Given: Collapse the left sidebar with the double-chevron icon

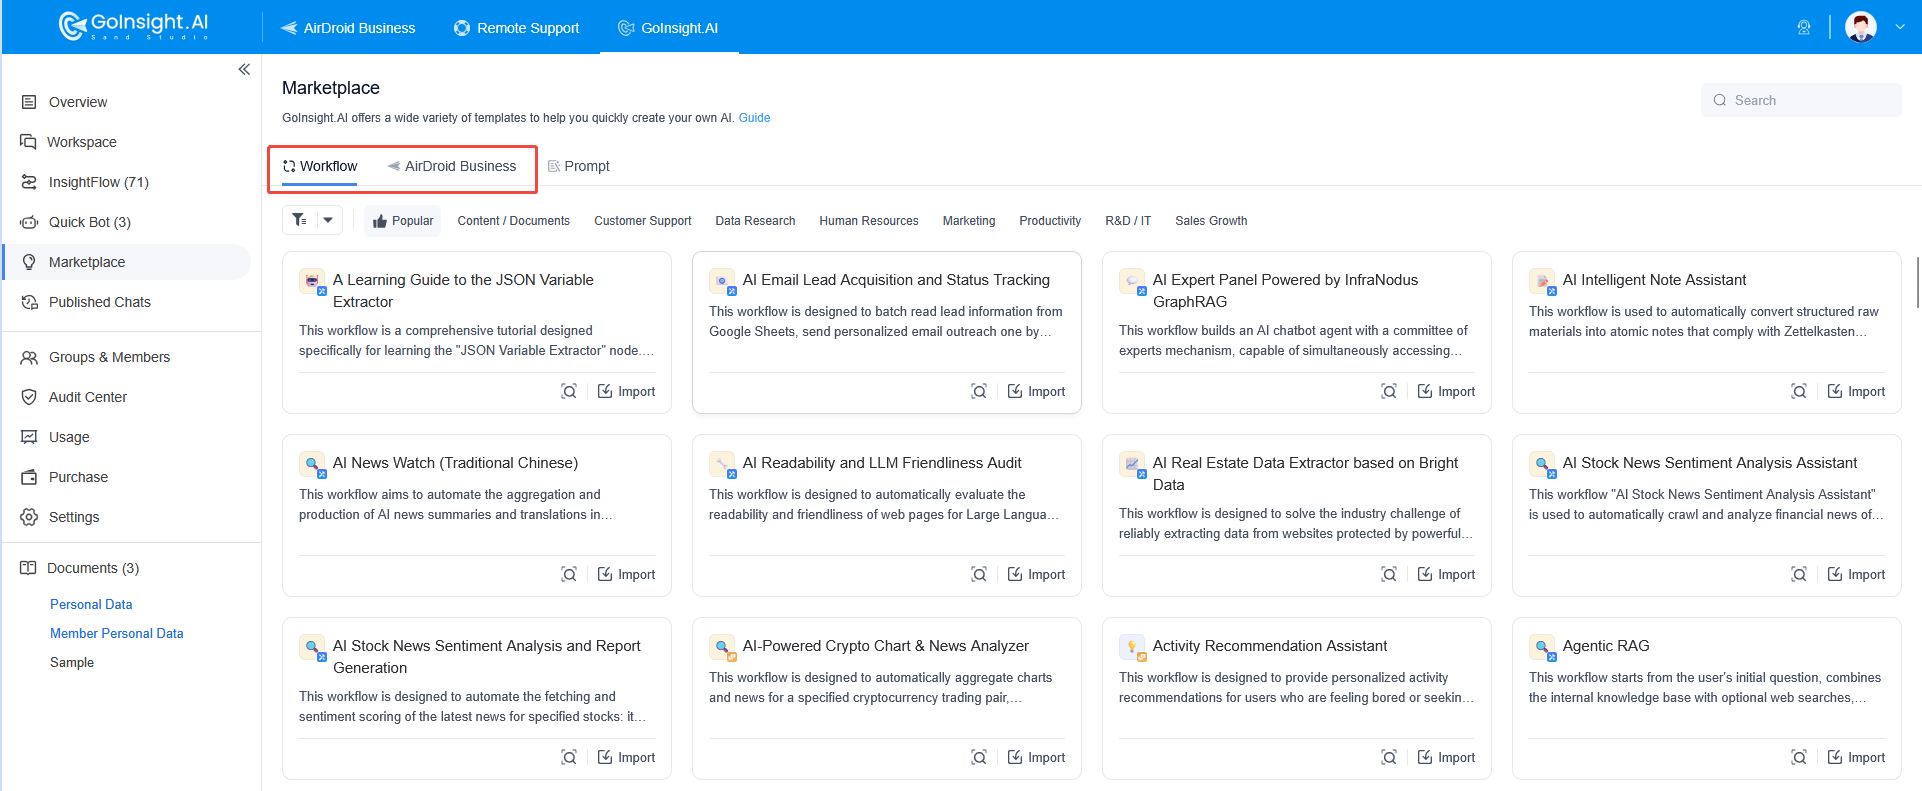Looking at the screenshot, I should 244,69.
